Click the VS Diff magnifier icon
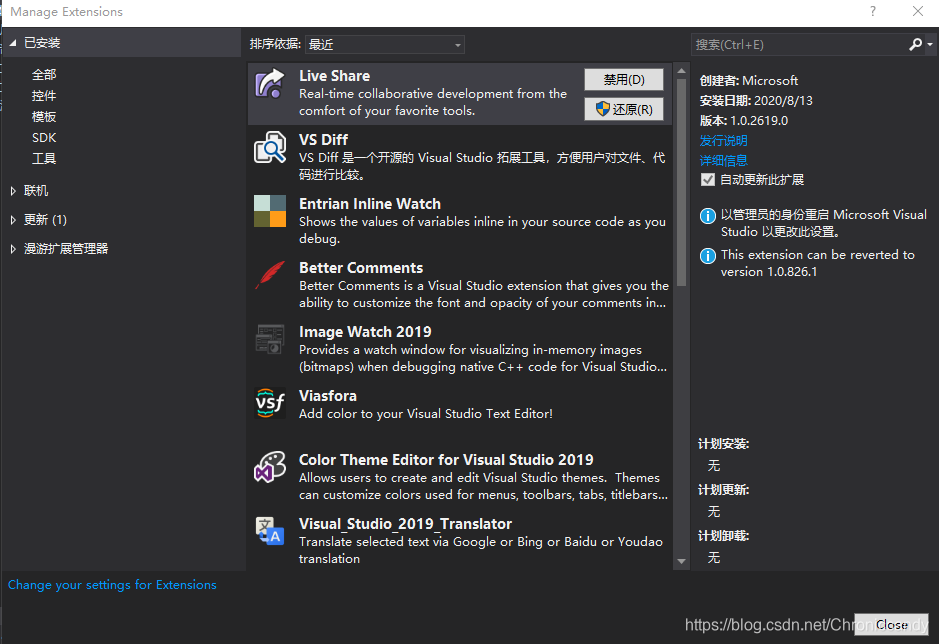 tap(269, 147)
